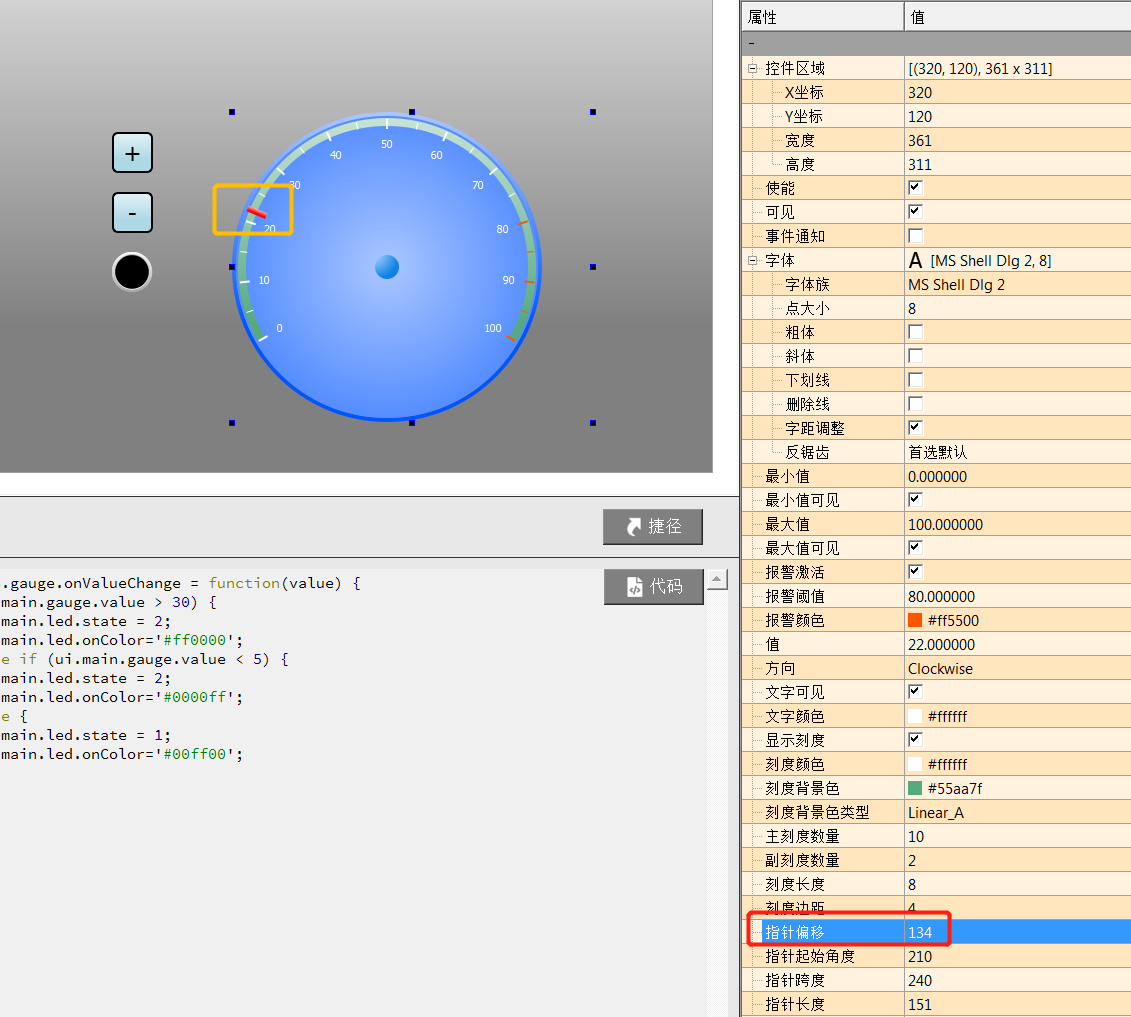Click the 文字颜色 white color swatch

click(x=915, y=716)
